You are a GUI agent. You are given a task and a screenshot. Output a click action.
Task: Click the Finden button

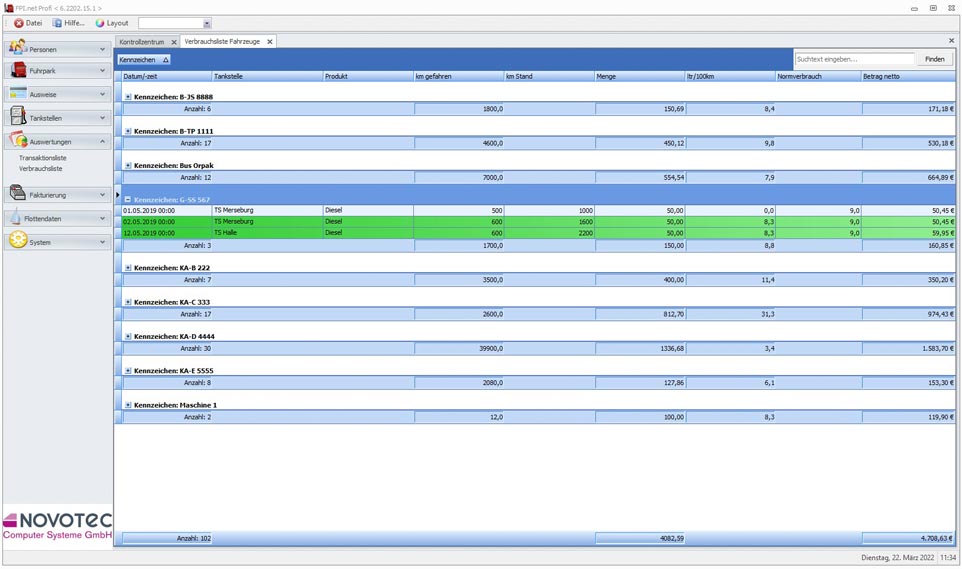[934, 60]
